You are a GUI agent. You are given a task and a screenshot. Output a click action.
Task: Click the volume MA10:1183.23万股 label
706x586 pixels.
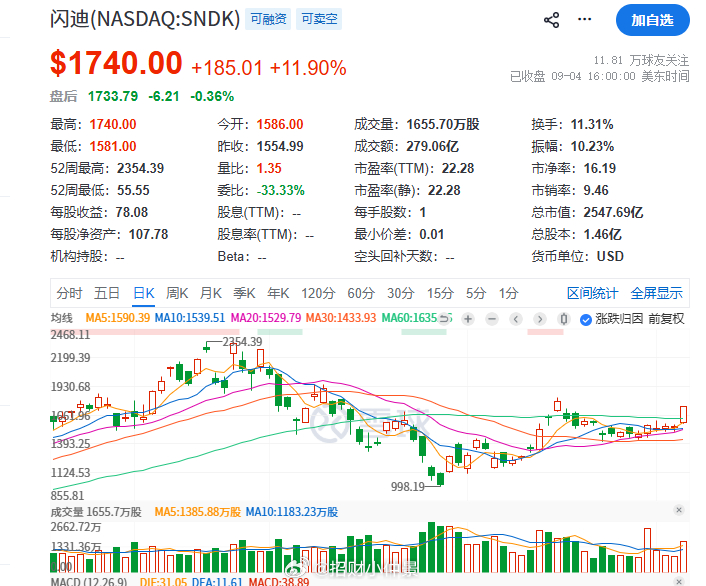click(292, 512)
